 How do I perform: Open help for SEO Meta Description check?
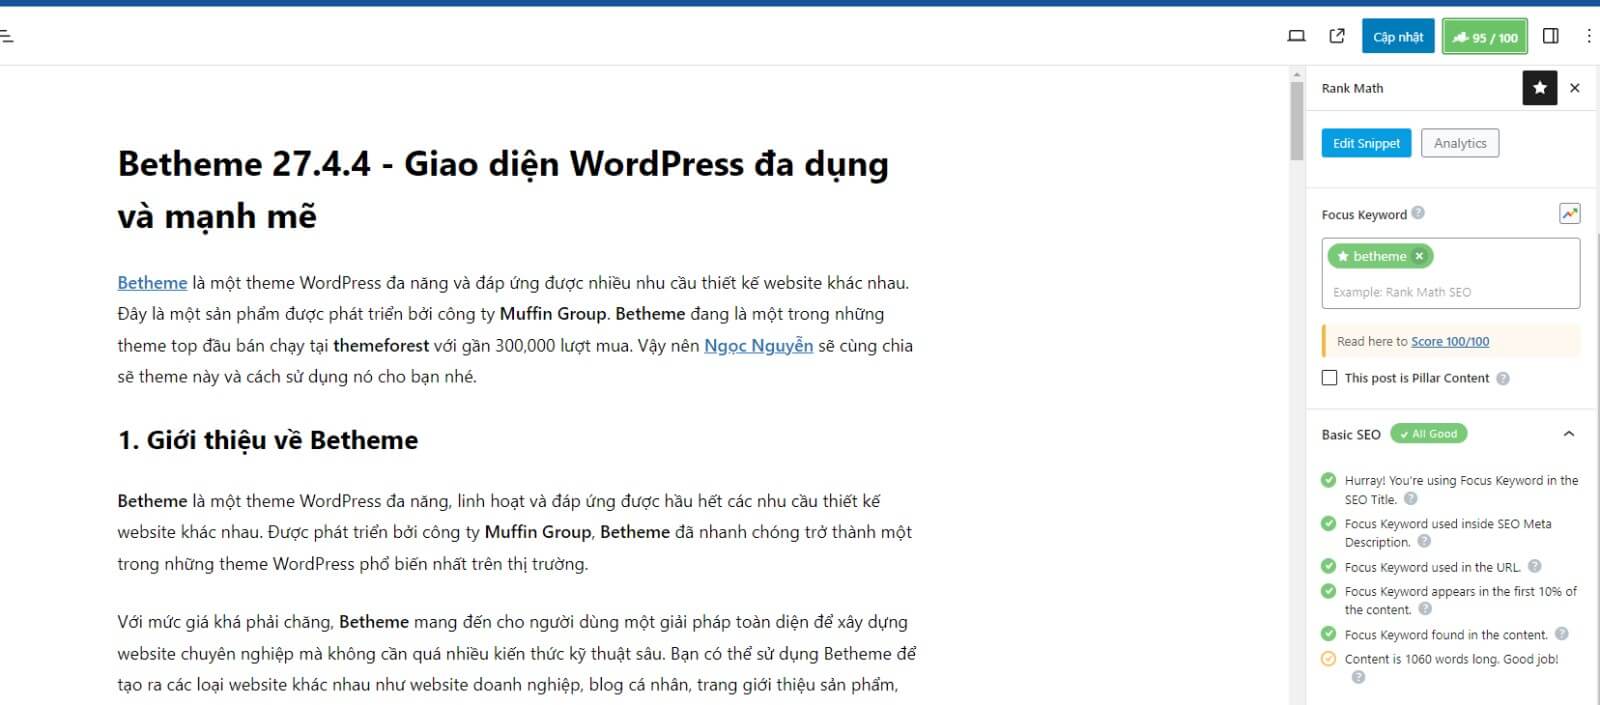tap(1424, 541)
